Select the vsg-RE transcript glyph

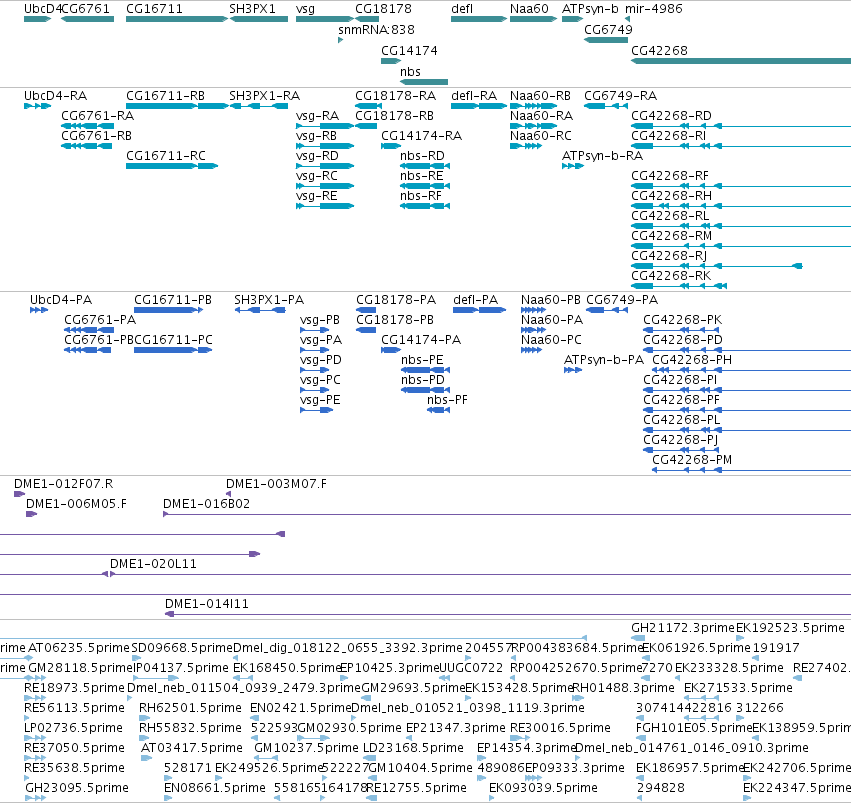coord(325,206)
